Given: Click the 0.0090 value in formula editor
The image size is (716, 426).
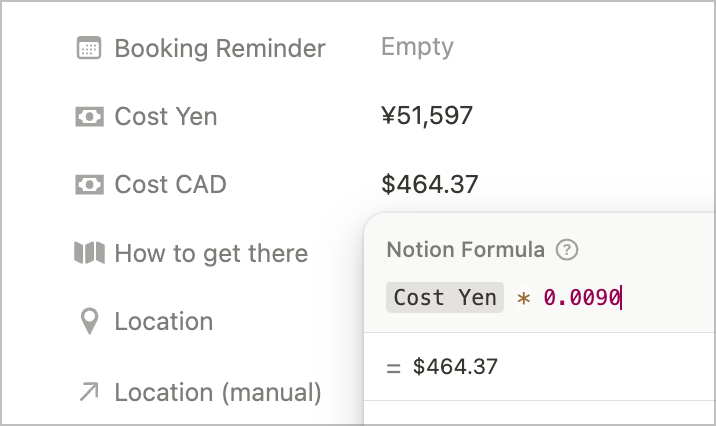Looking at the screenshot, I should coord(581,298).
